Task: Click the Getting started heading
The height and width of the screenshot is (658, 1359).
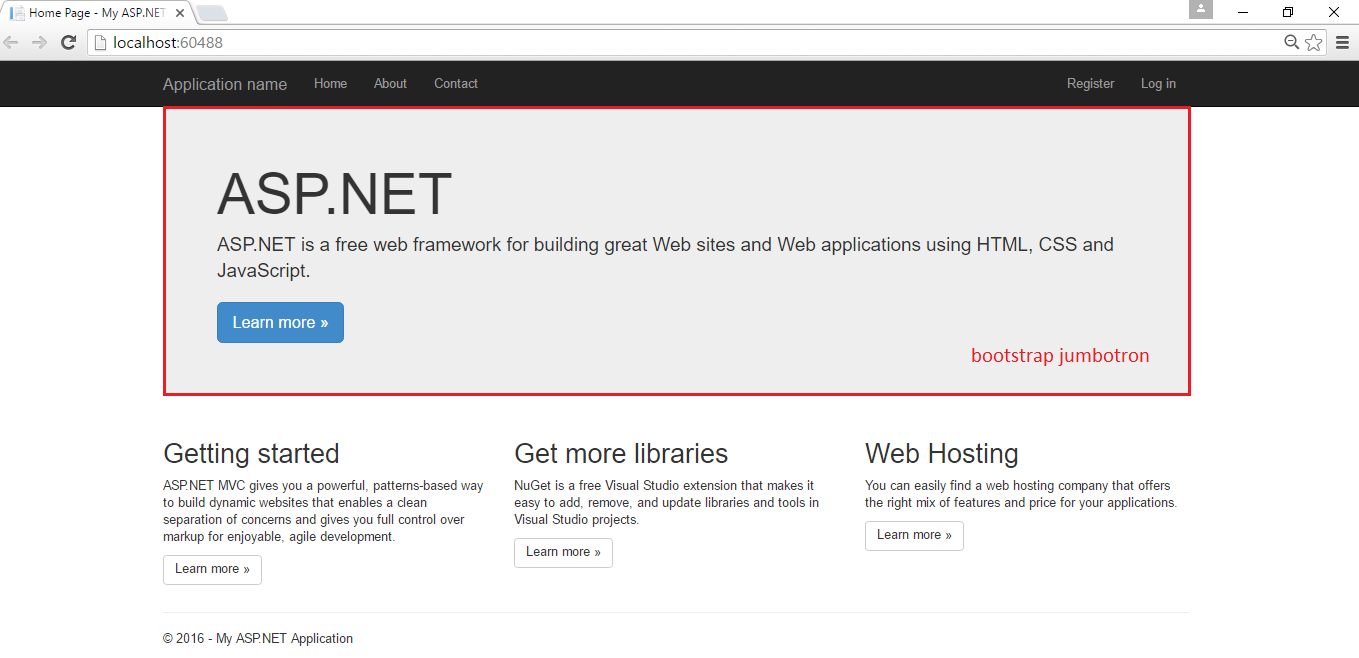Action: (251, 453)
